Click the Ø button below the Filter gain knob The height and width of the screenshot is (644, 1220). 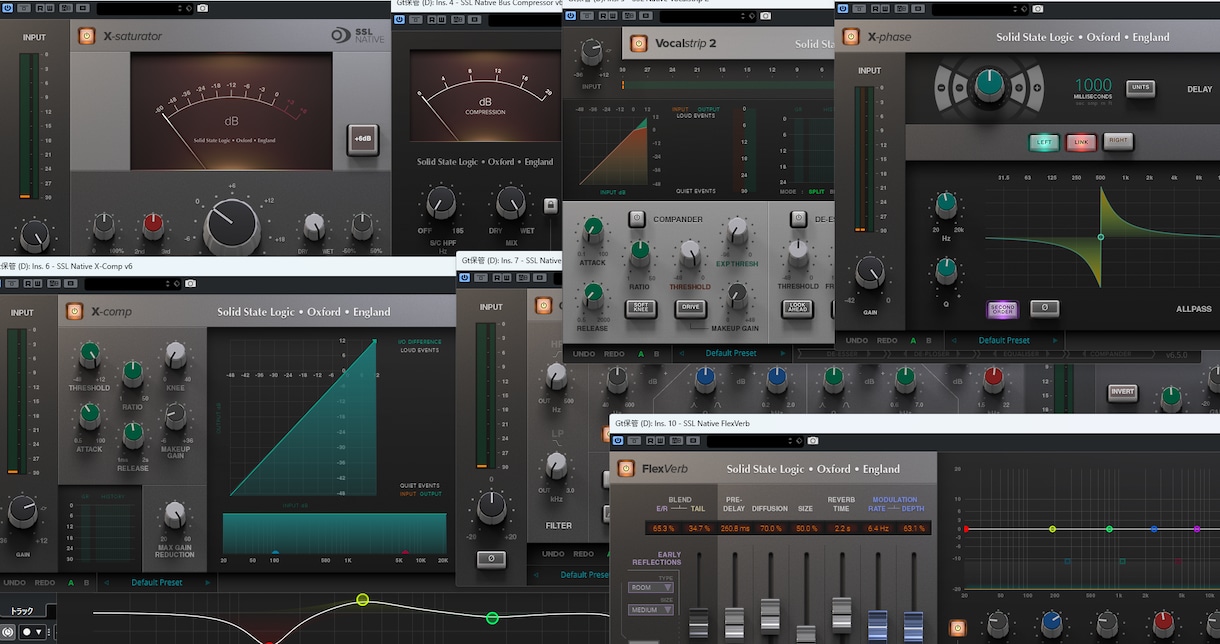point(491,559)
